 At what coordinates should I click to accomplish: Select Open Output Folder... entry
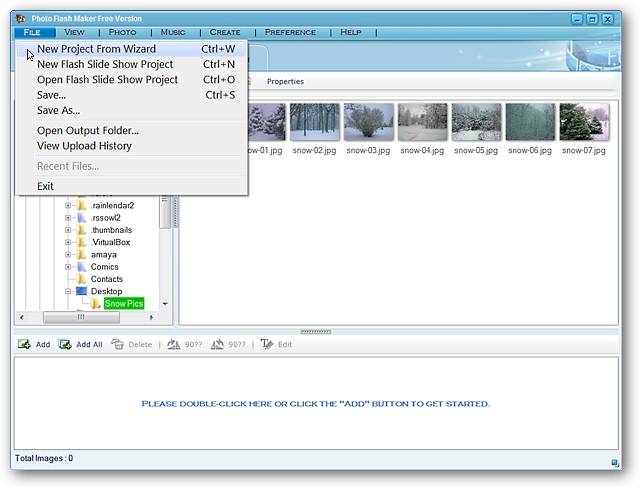coord(131,131)
